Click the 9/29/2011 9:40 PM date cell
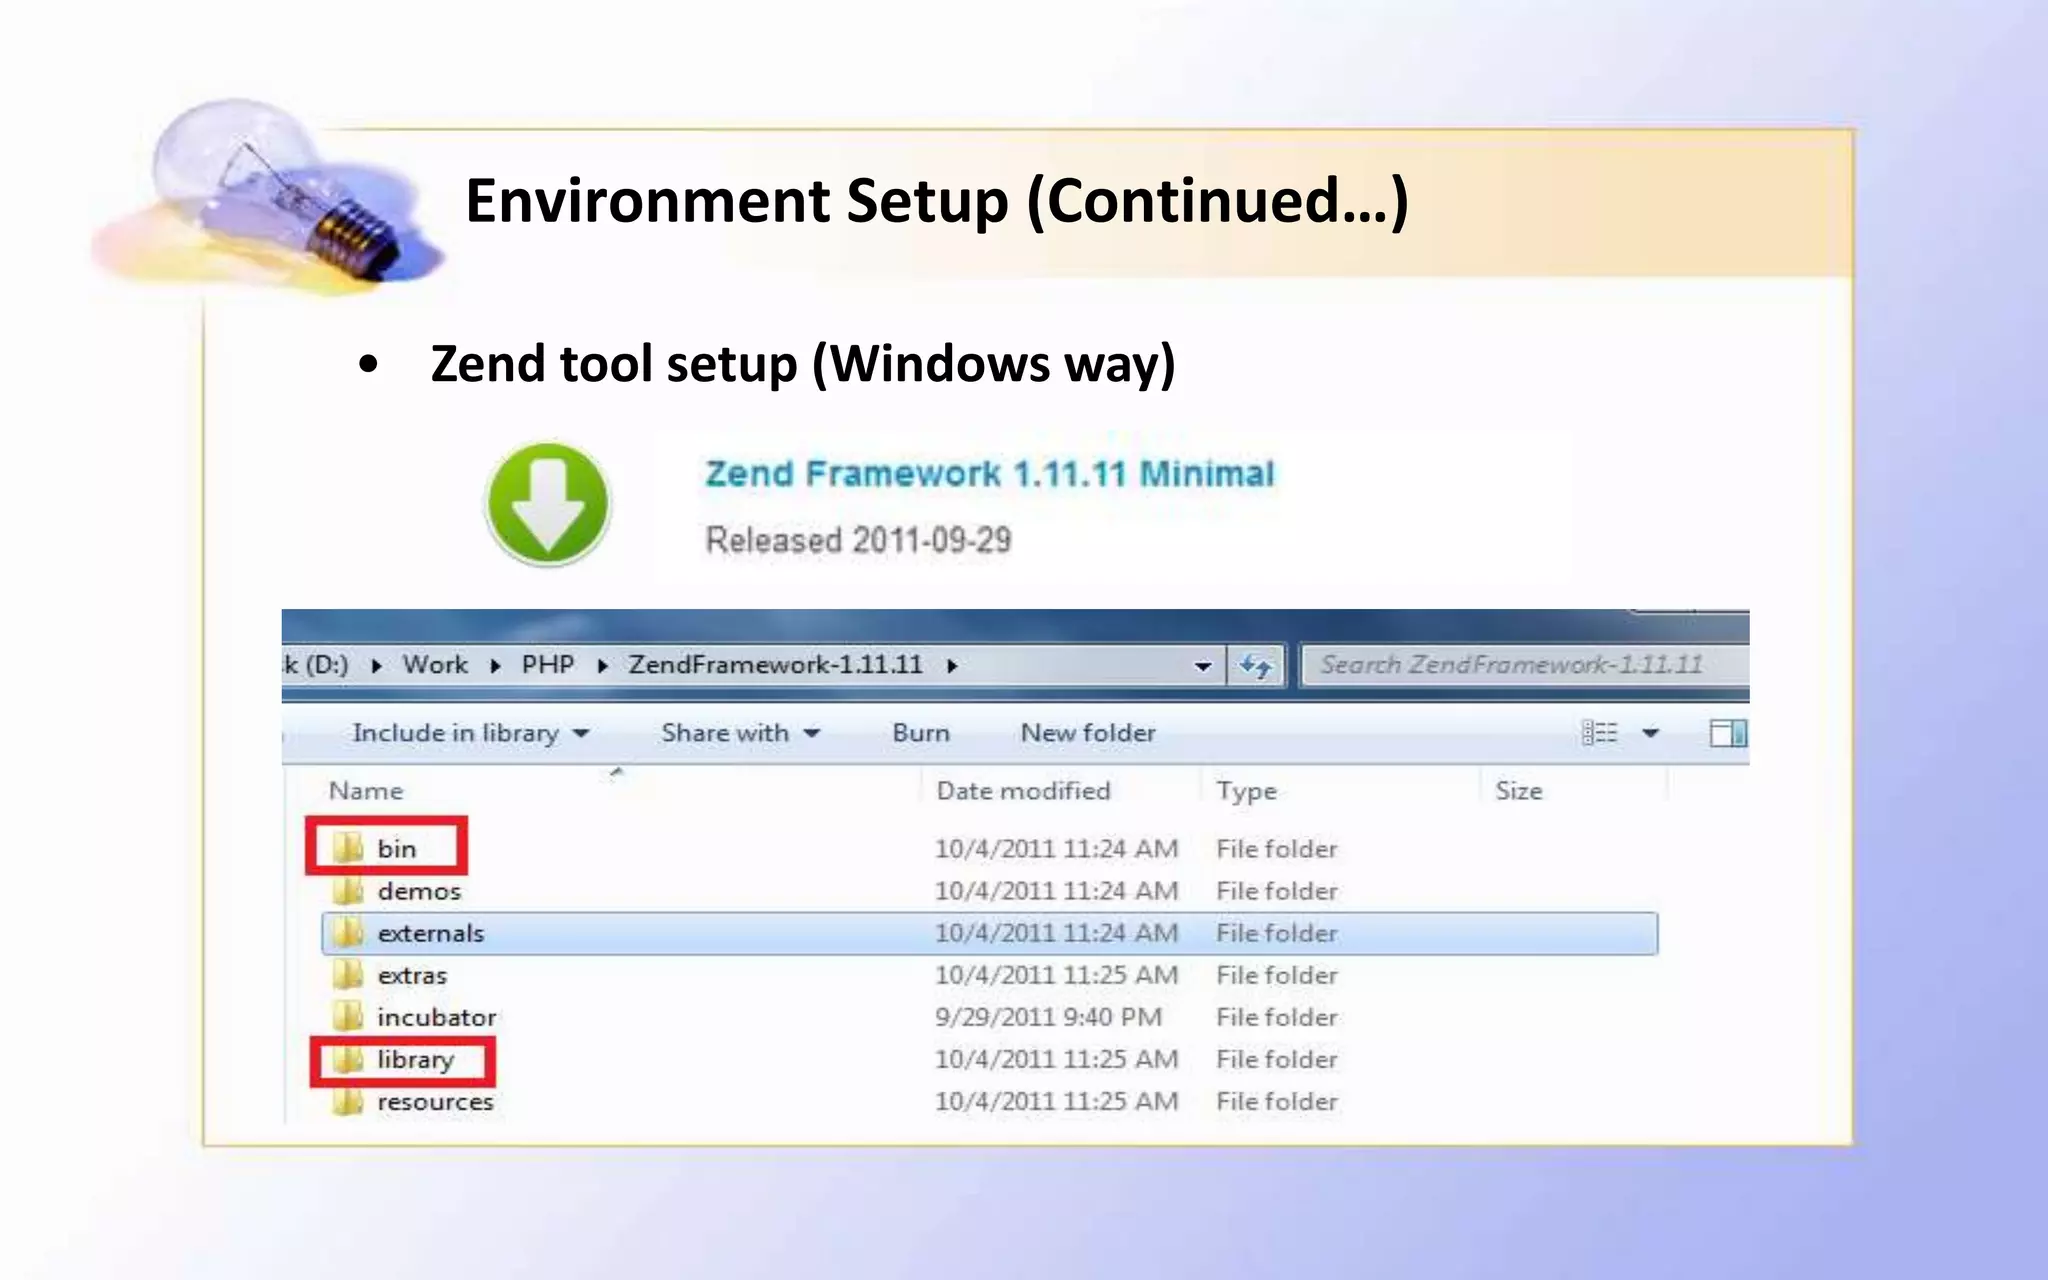This screenshot has width=2048, height=1280. point(1048,1017)
